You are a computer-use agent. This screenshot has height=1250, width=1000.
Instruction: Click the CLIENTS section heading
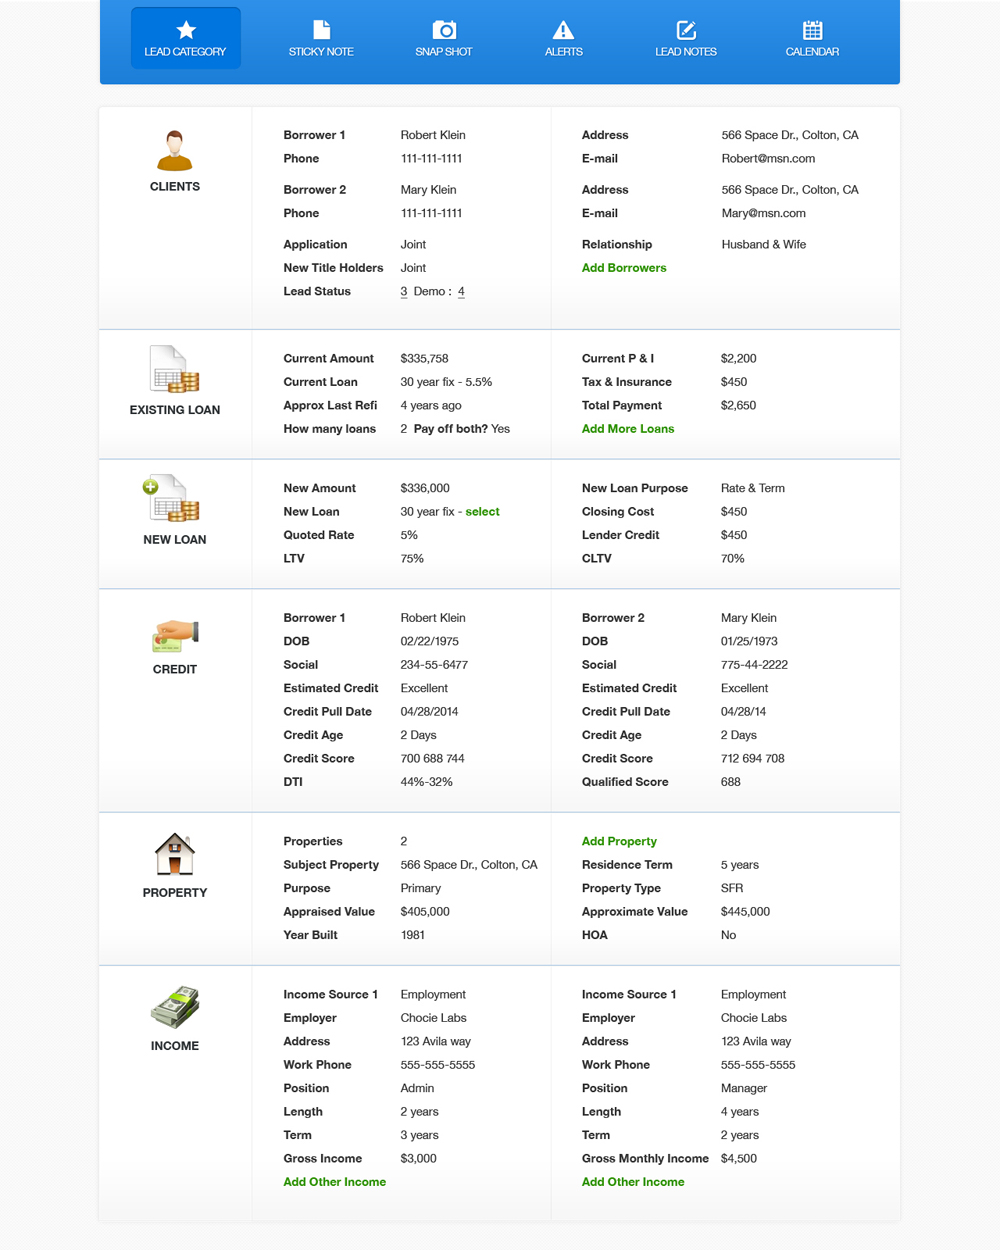pos(175,187)
